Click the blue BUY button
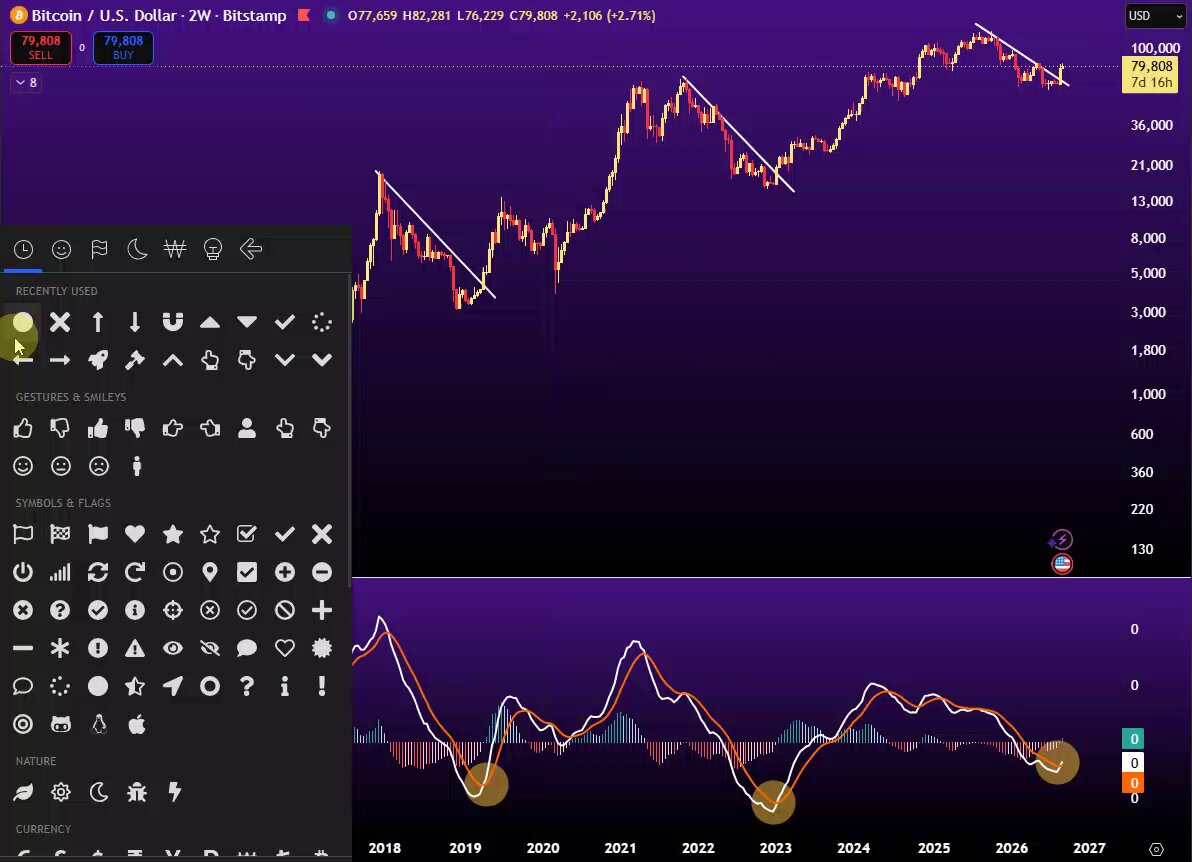Viewport: 1192px width, 862px height. [x=123, y=47]
